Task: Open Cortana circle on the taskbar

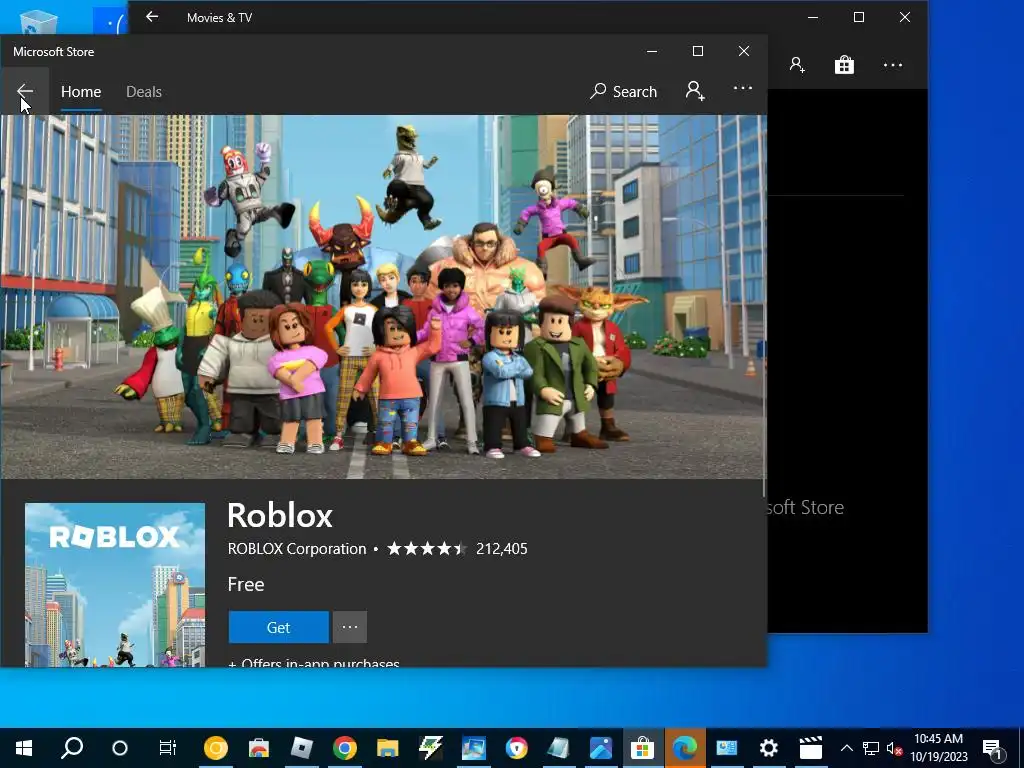Action: (x=120, y=748)
